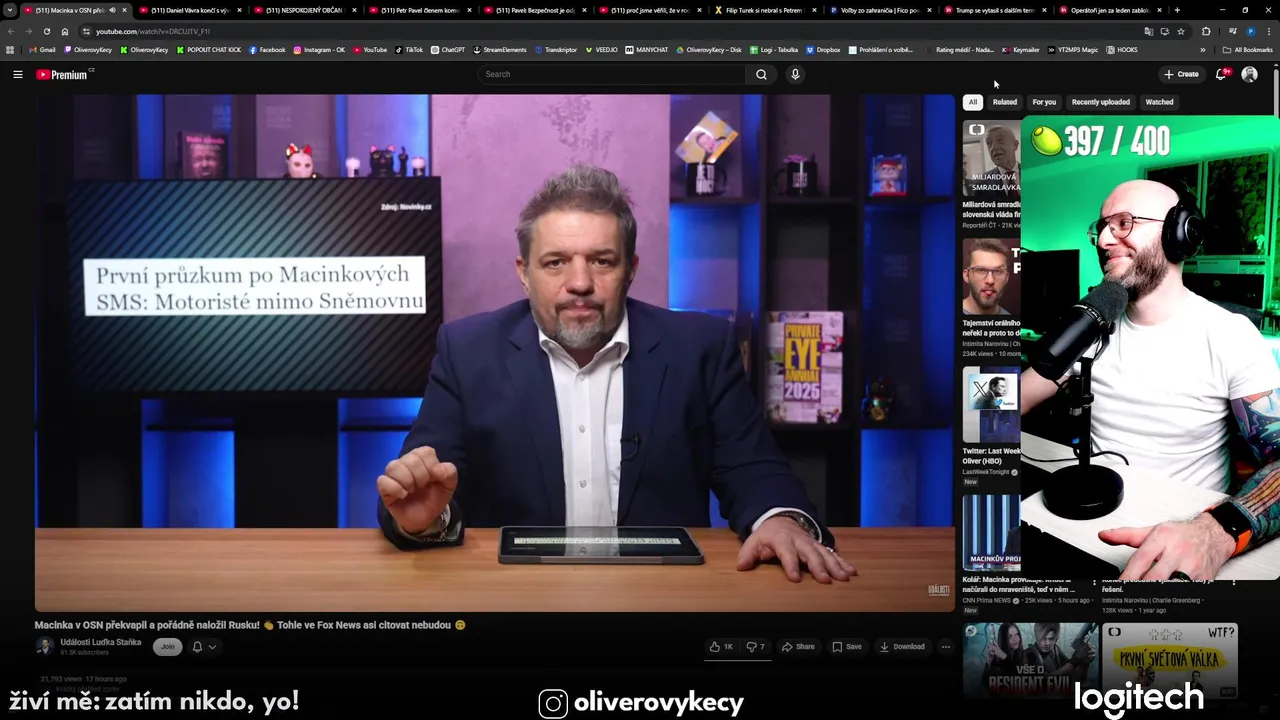Open the All Bookmarks folder
Image resolution: width=1280 pixels, height=720 pixels.
(1248, 50)
